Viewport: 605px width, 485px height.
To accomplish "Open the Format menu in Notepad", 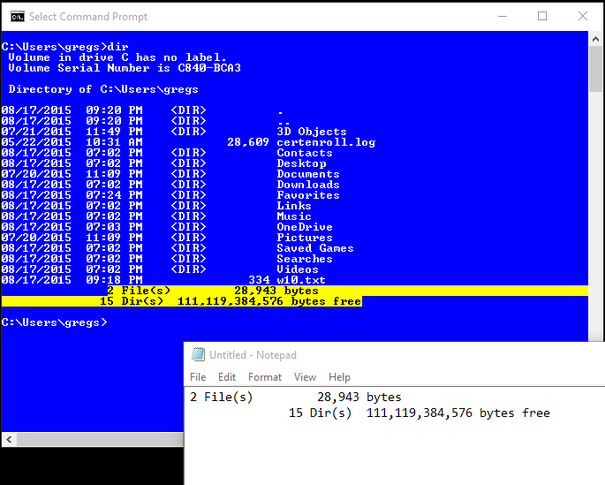I will pos(265,377).
